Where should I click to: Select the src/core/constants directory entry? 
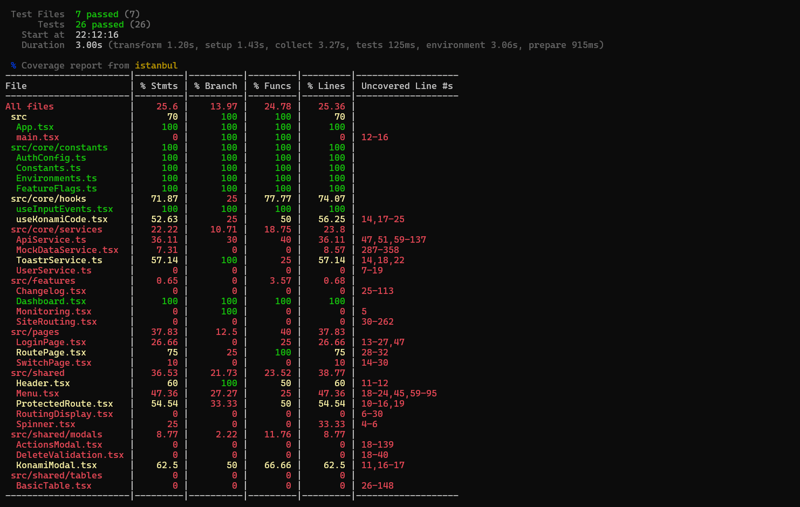(59, 148)
